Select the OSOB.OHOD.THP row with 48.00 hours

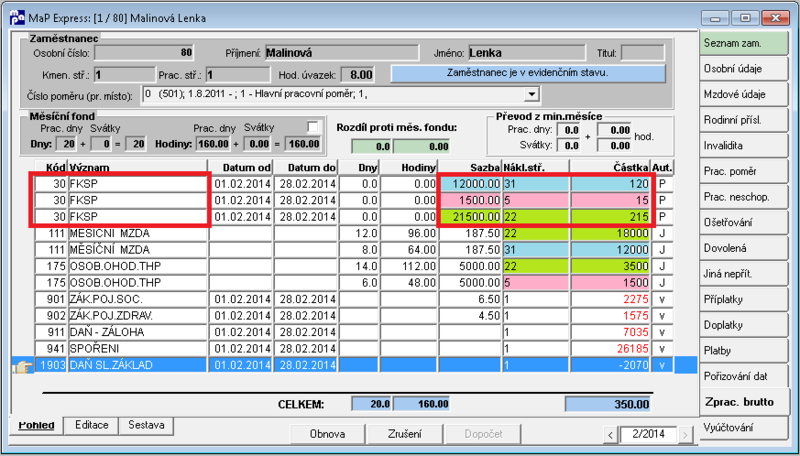coord(354,283)
